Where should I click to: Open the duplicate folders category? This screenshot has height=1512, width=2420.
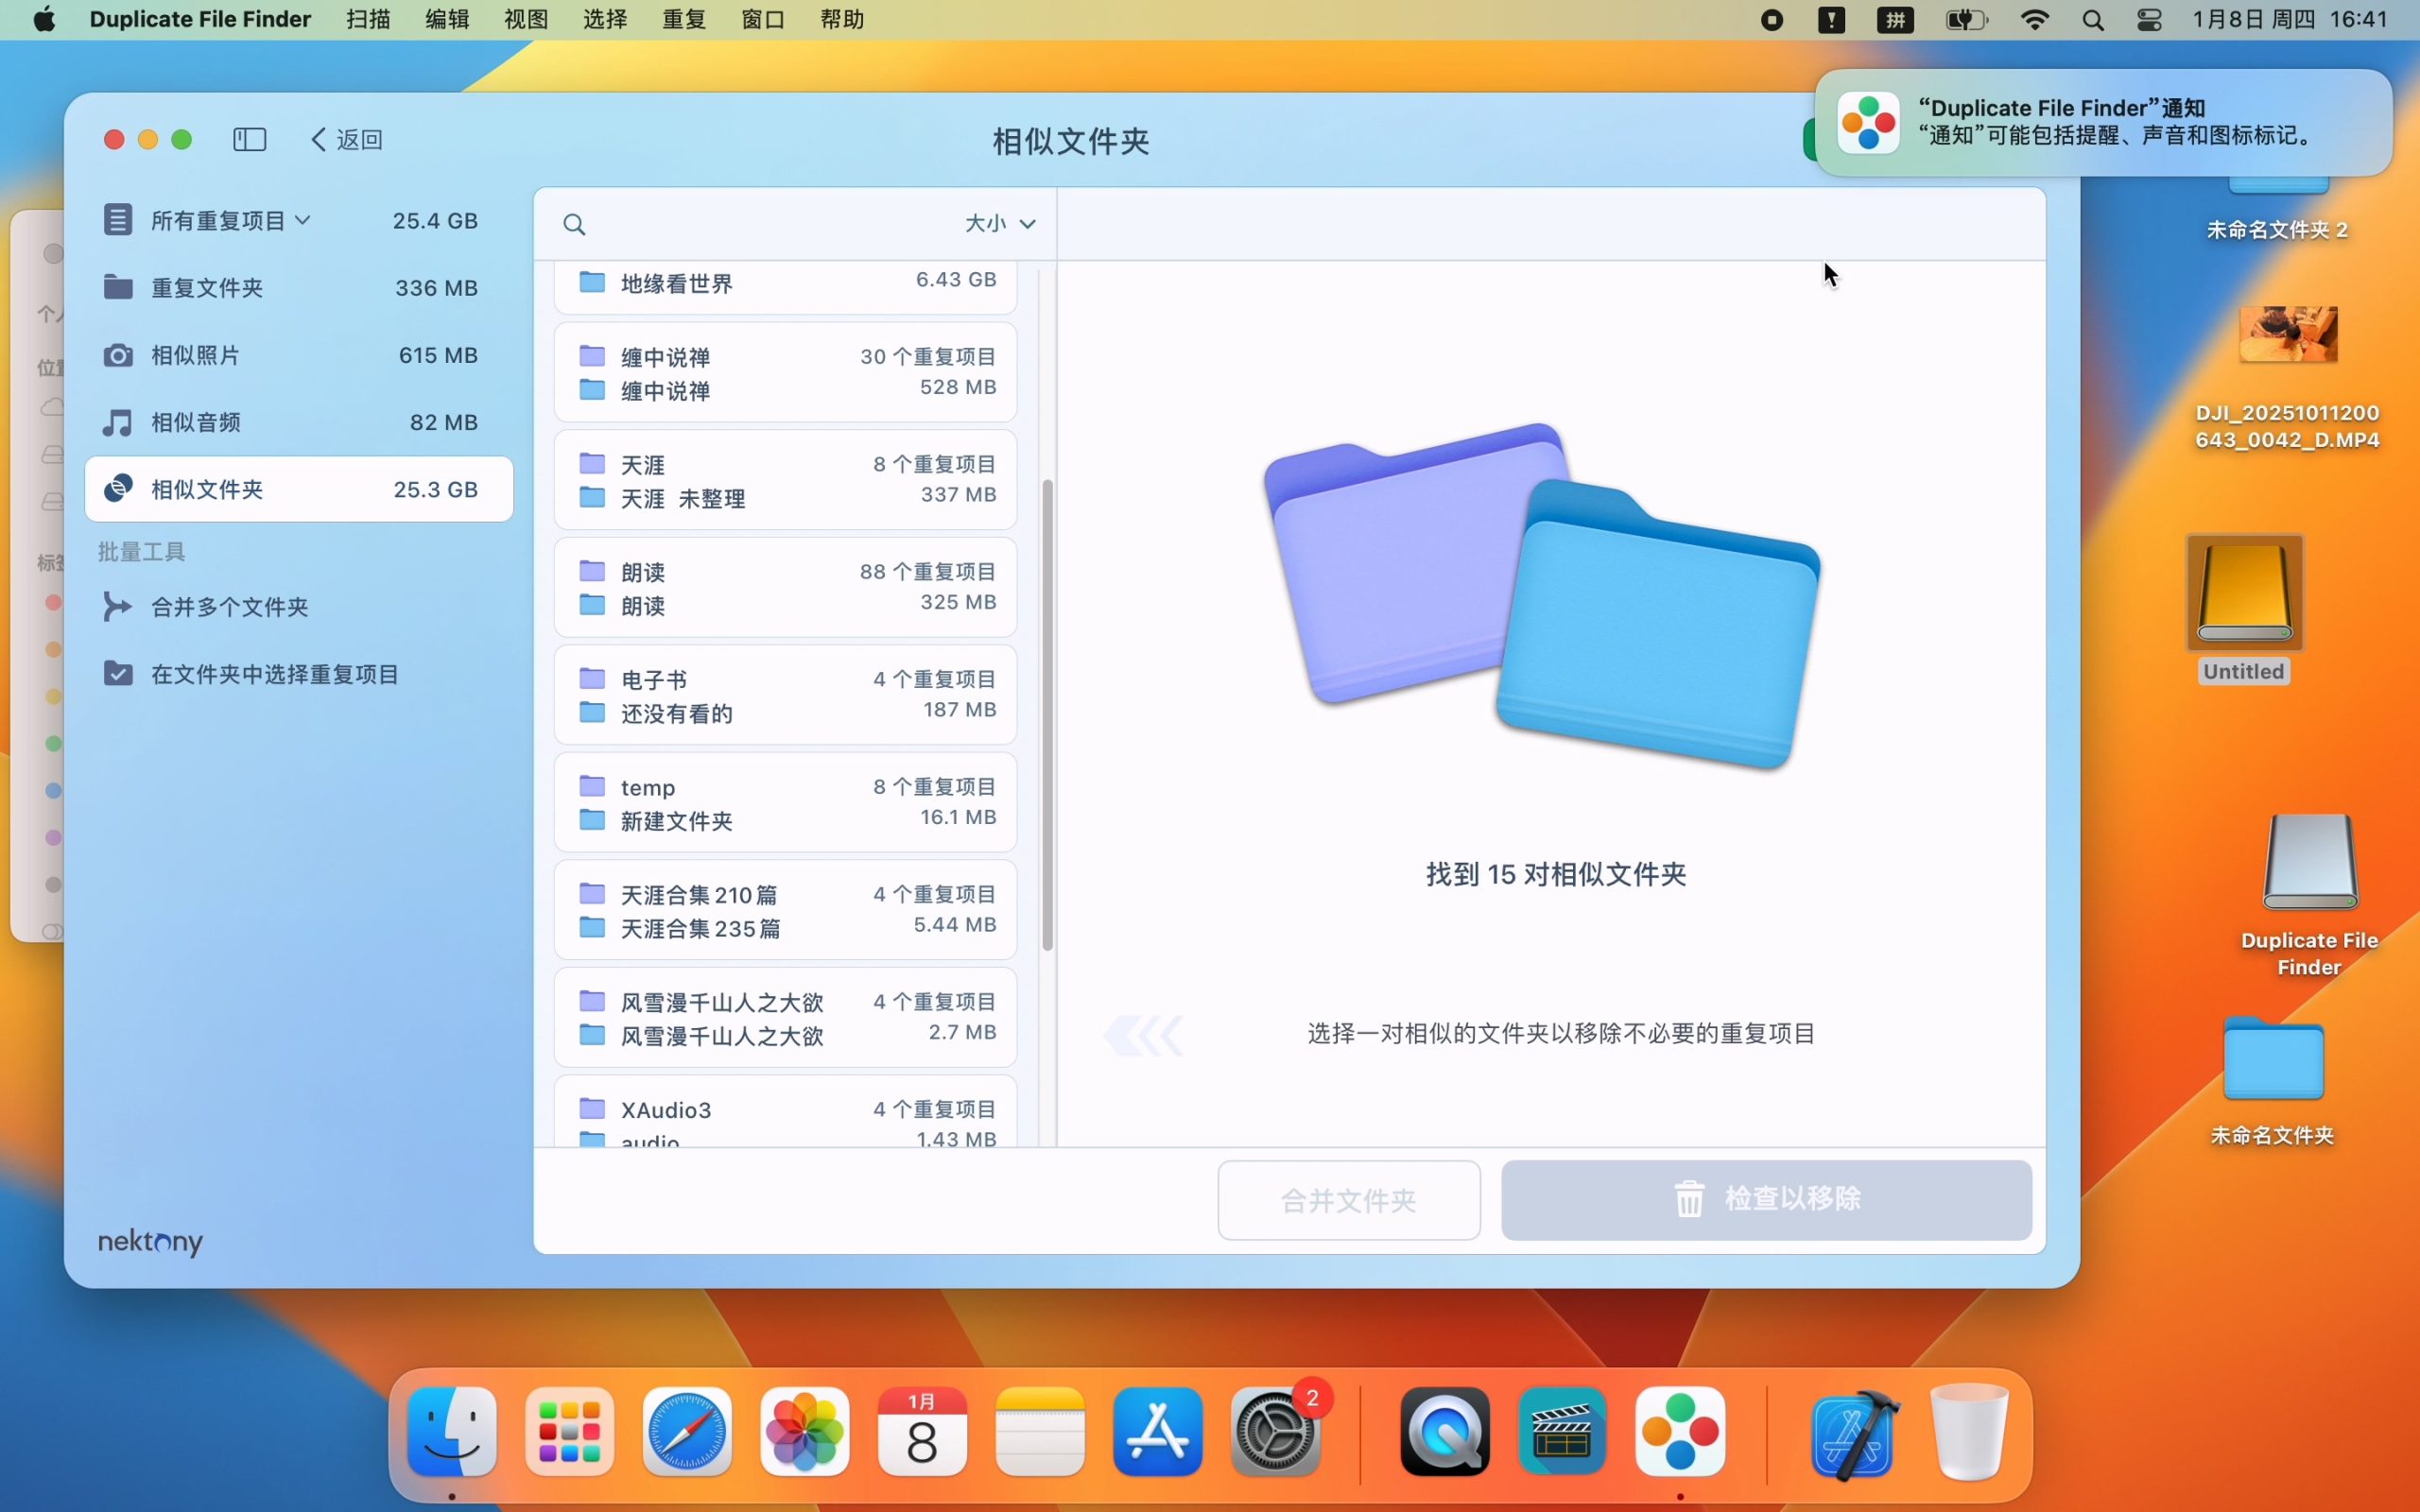207,288
